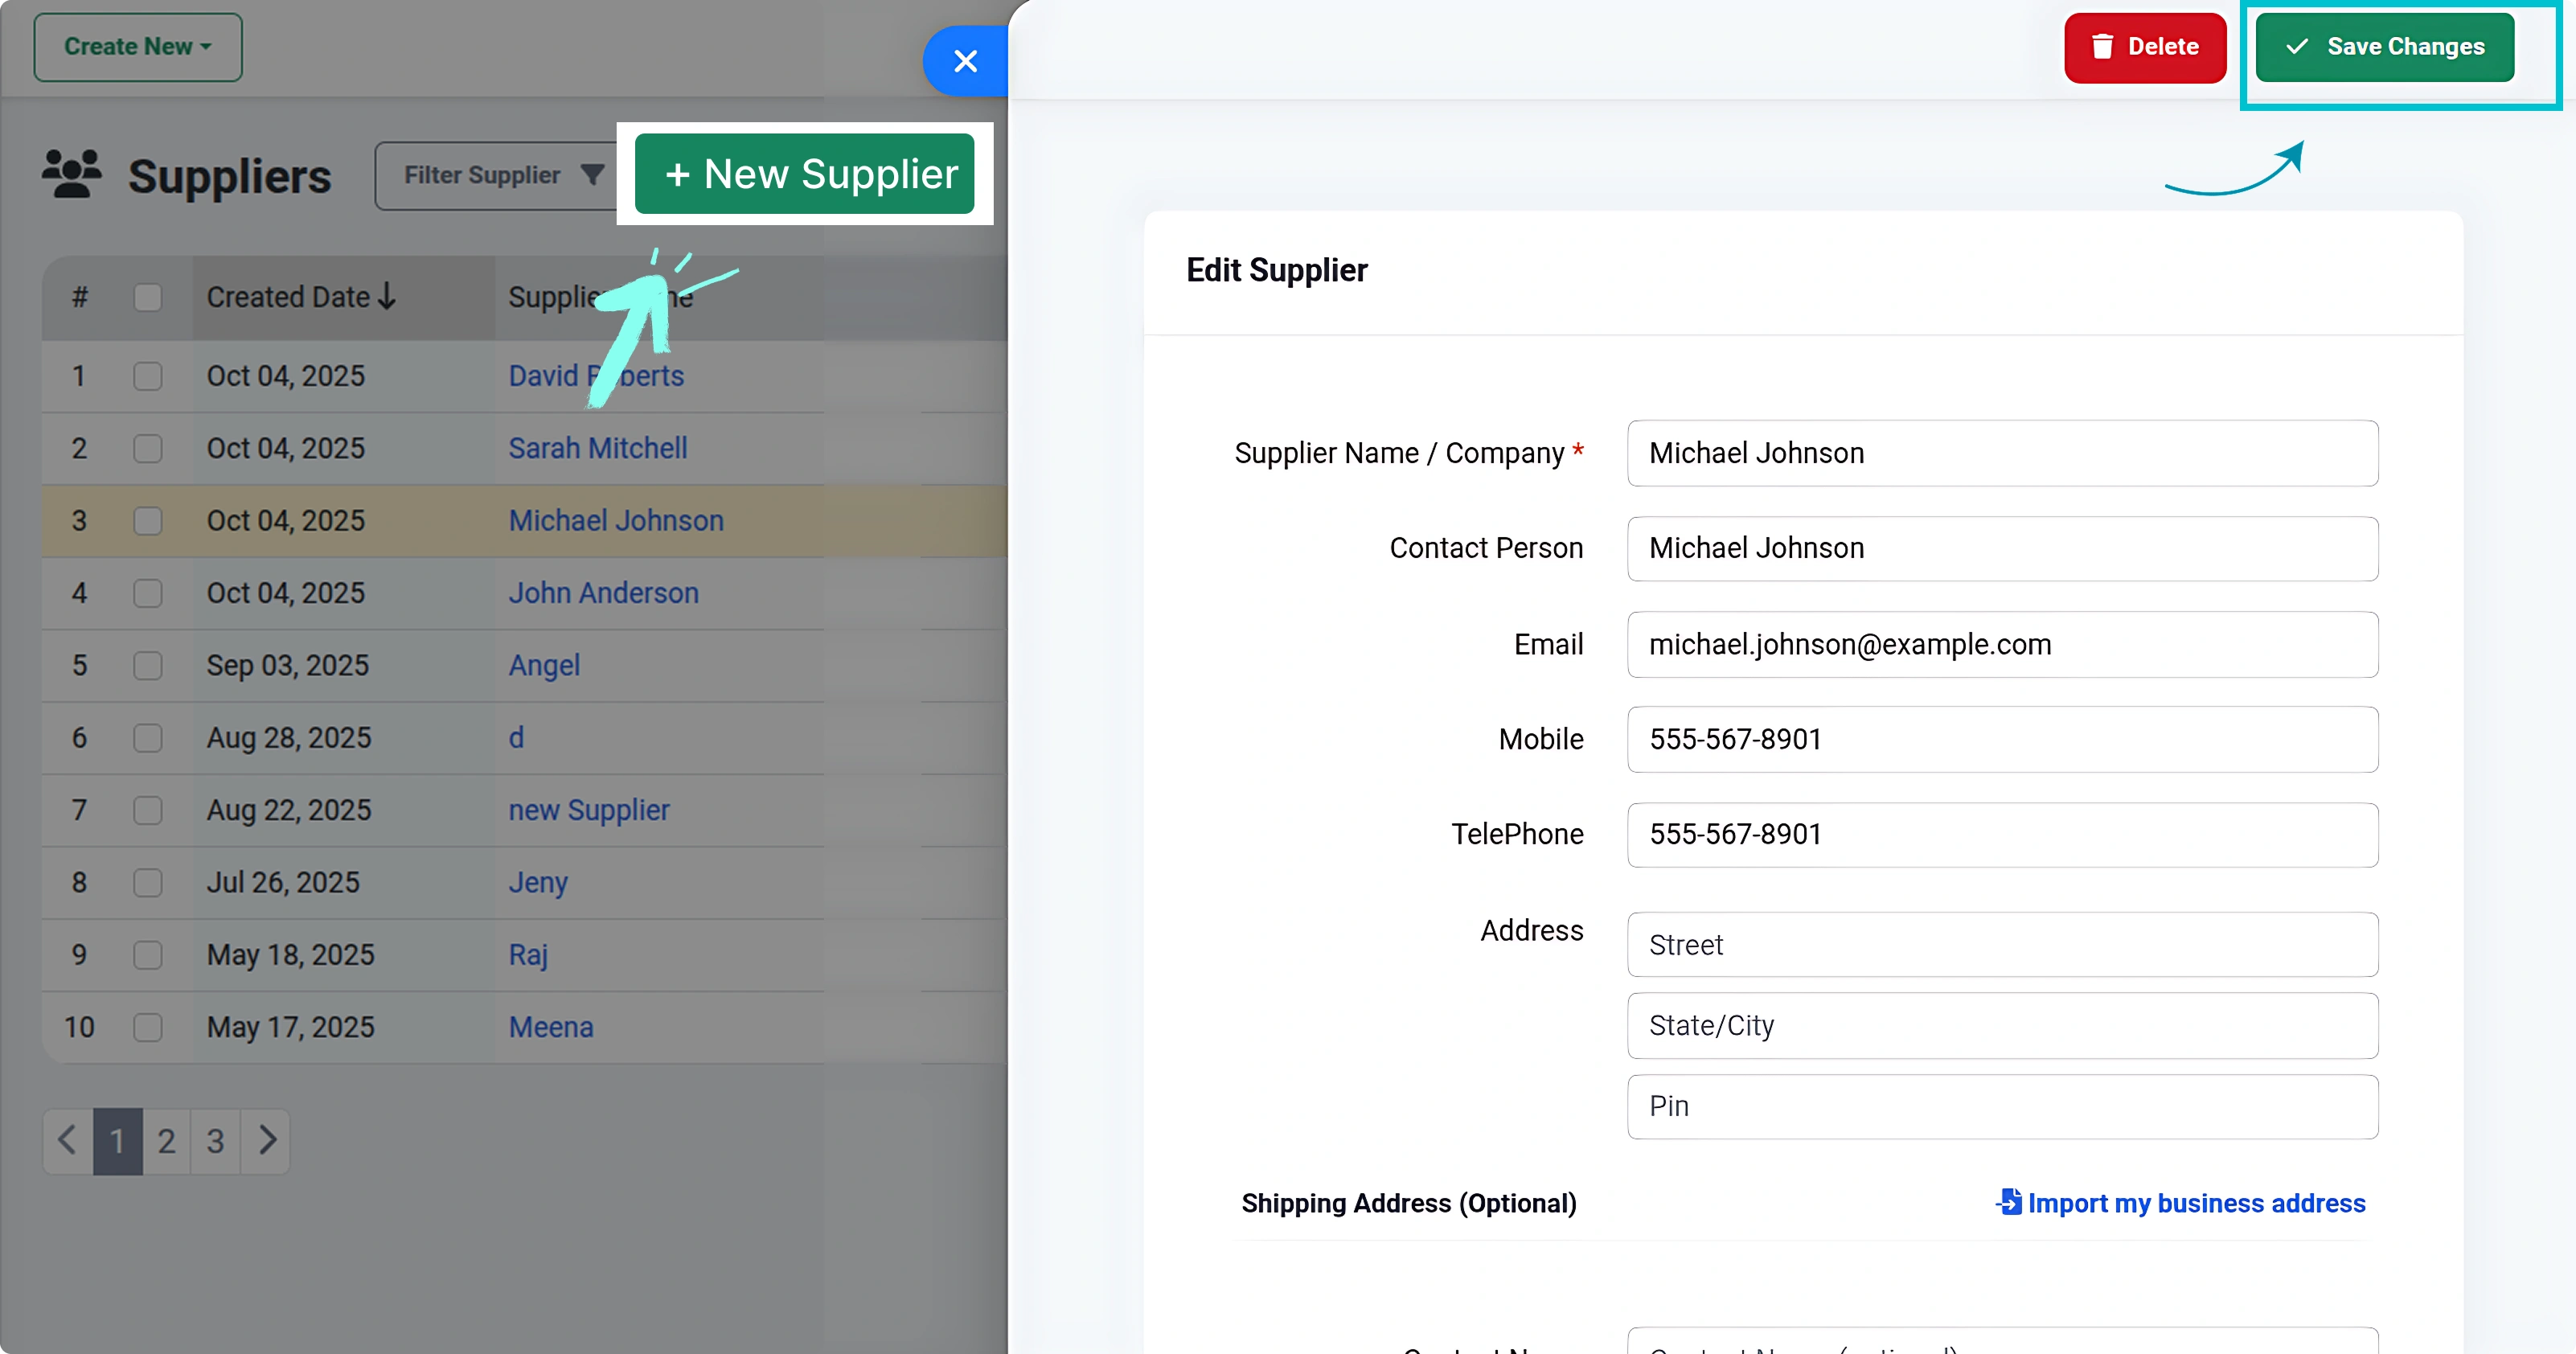Switch to page 3 of suppliers
2576x1354 pixels.
point(214,1140)
